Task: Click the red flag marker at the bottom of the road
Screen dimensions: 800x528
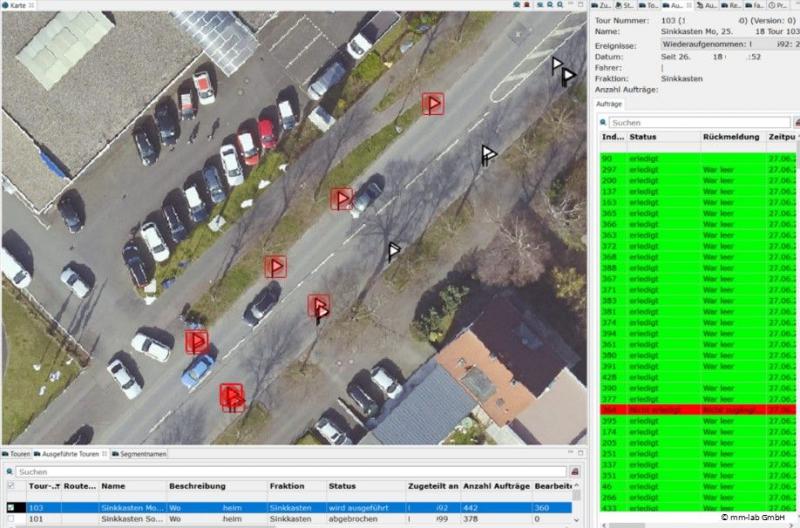Action: pos(232,397)
